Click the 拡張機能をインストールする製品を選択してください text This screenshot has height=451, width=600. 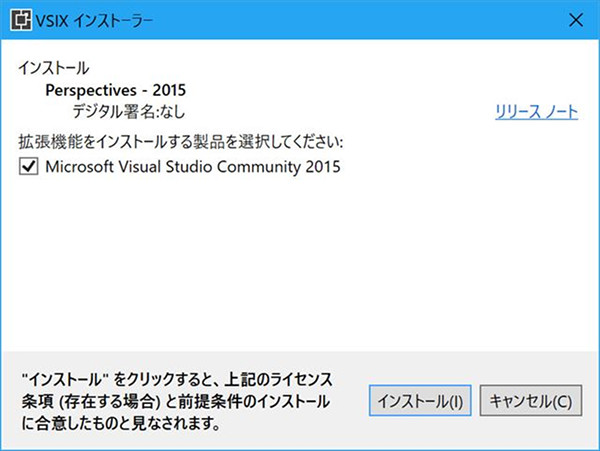[181, 142]
